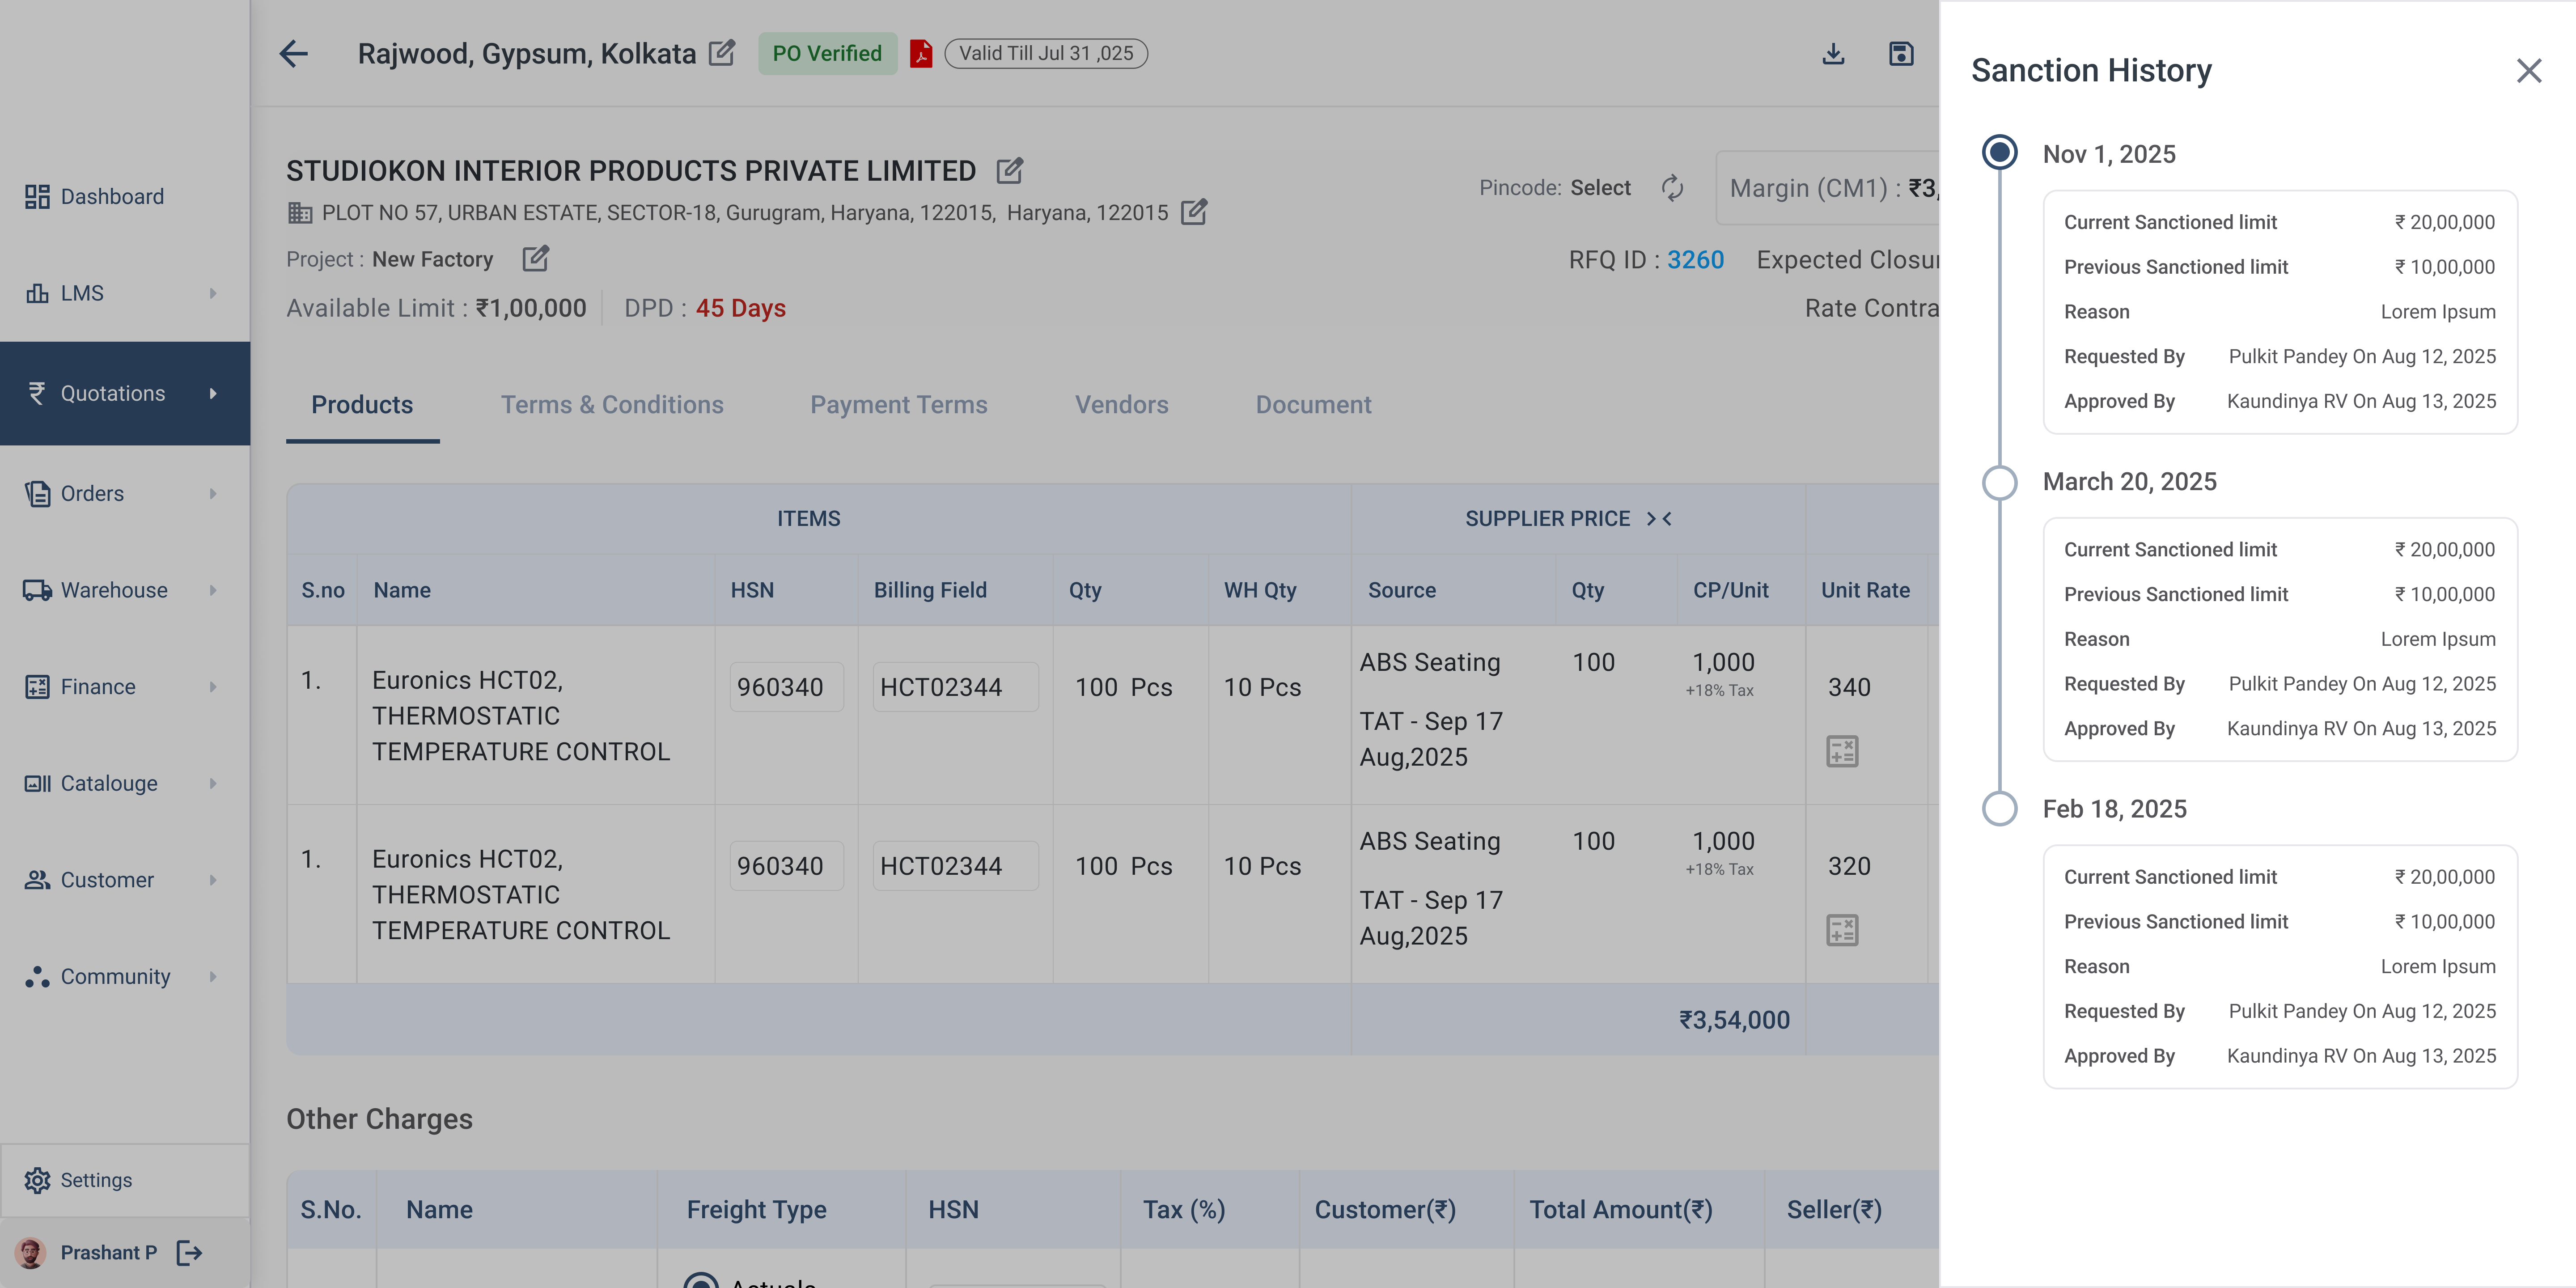This screenshot has height=1288, width=2576.
Task: Click the Dashboard sidebar icon
Action: click(x=37, y=197)
